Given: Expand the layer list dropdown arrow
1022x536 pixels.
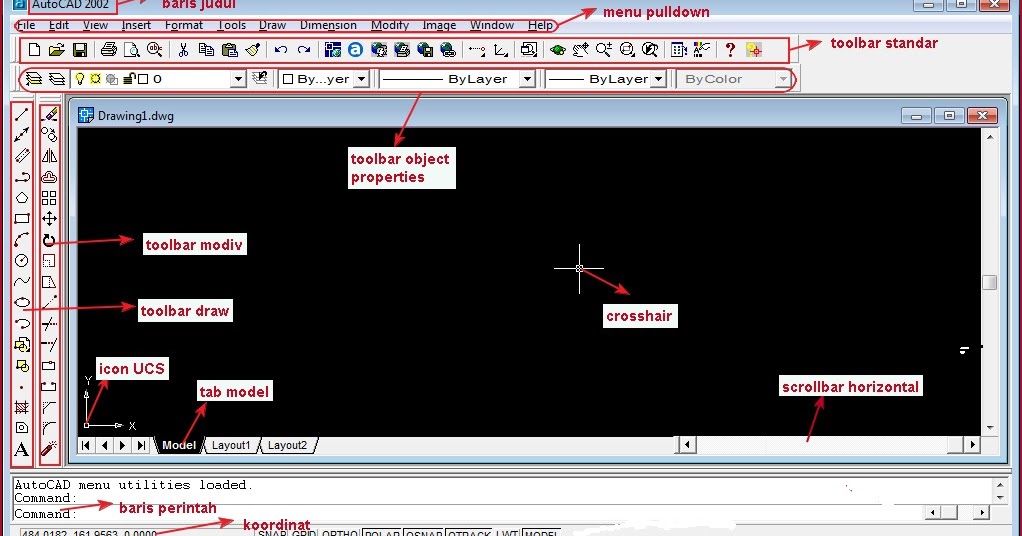Looking at the screenshot, I should (239, 79).
